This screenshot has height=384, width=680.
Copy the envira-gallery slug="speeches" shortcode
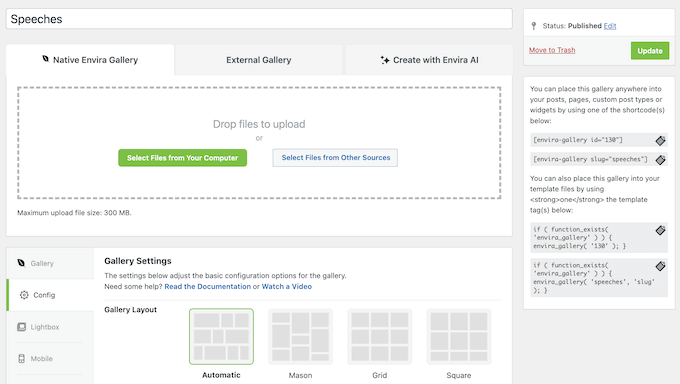(x=660, y=160)
